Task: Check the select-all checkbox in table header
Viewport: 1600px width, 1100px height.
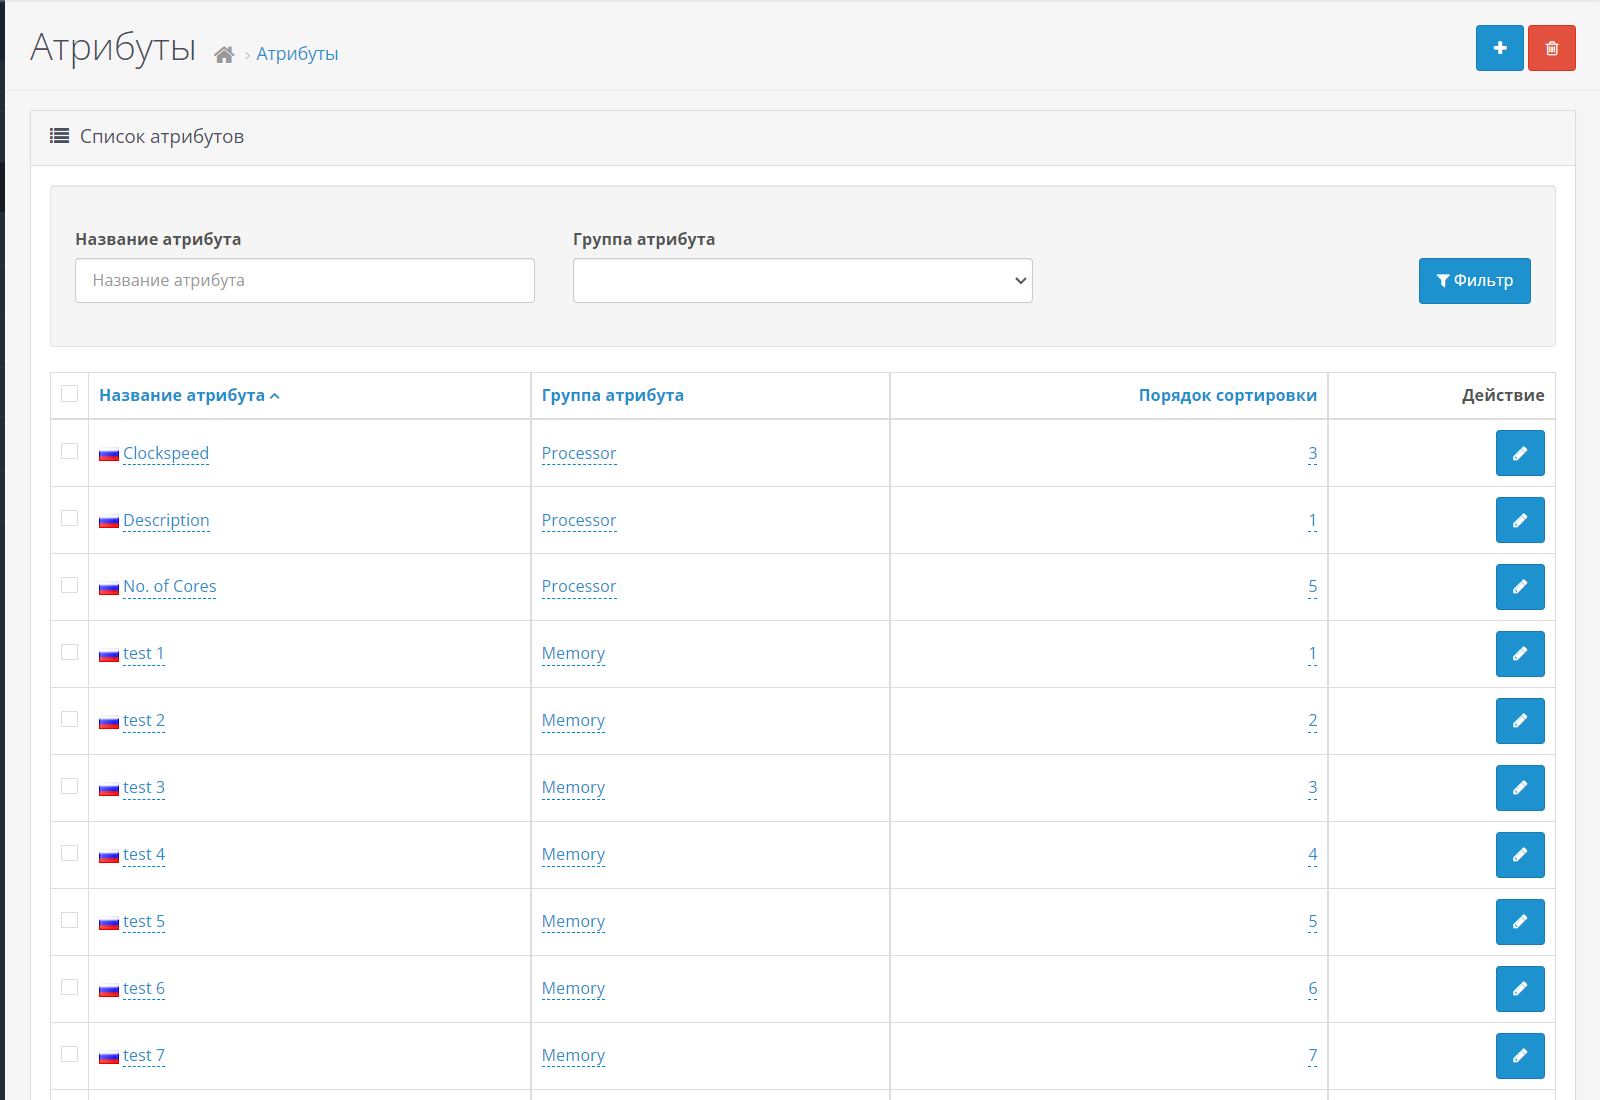Action: point(69,393)
